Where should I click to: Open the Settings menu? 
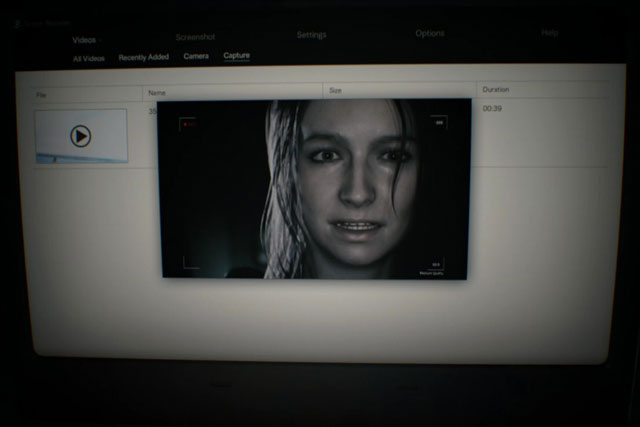[311, 35]
